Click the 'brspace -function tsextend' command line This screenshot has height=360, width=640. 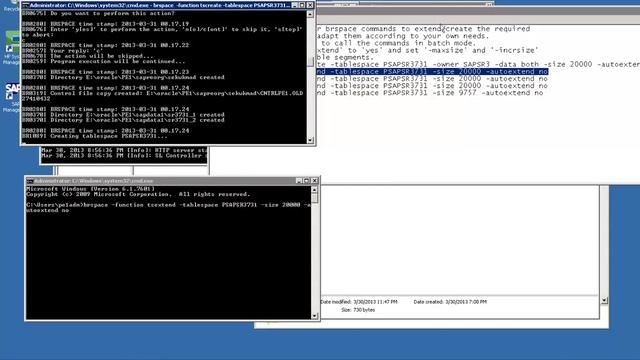pyautogui.click(x=168, y=207)
